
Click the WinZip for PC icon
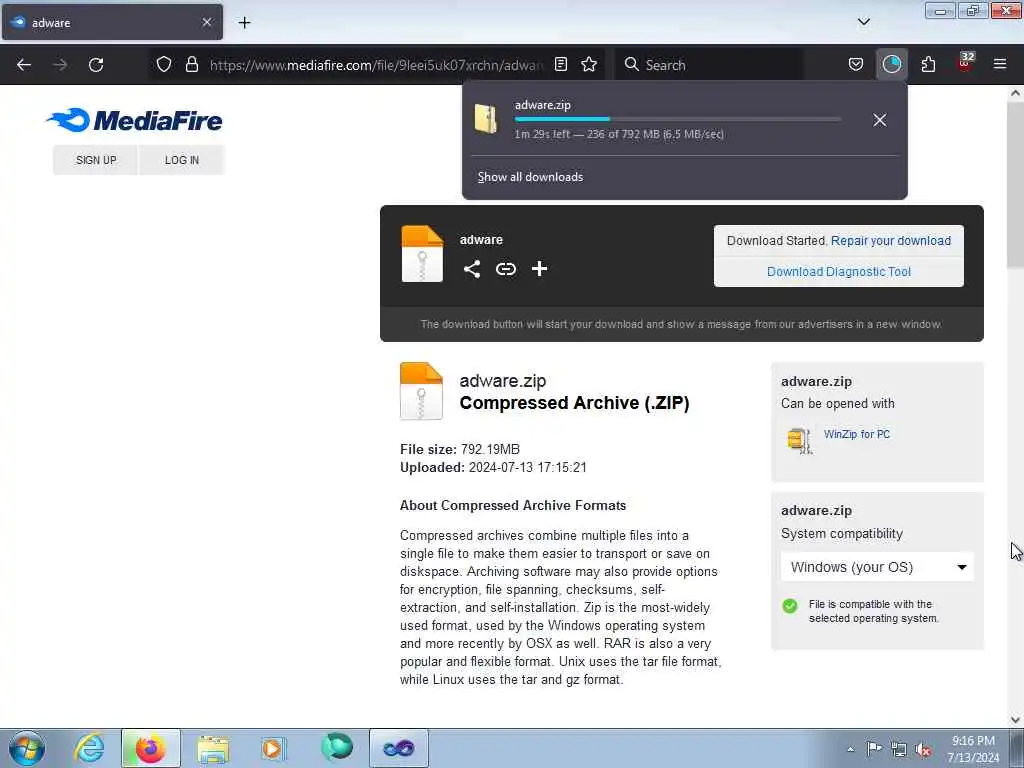coord(799,440)
